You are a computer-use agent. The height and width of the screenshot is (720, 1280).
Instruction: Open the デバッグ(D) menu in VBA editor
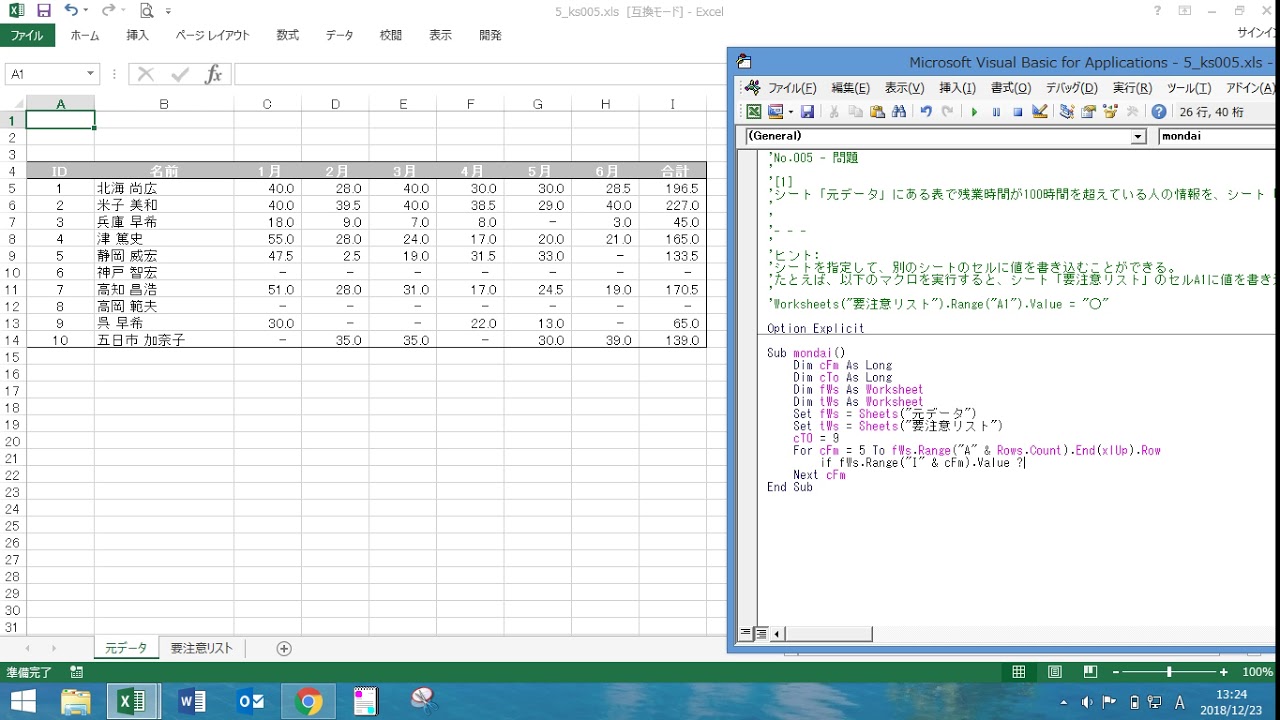(x=1071, y=88)
